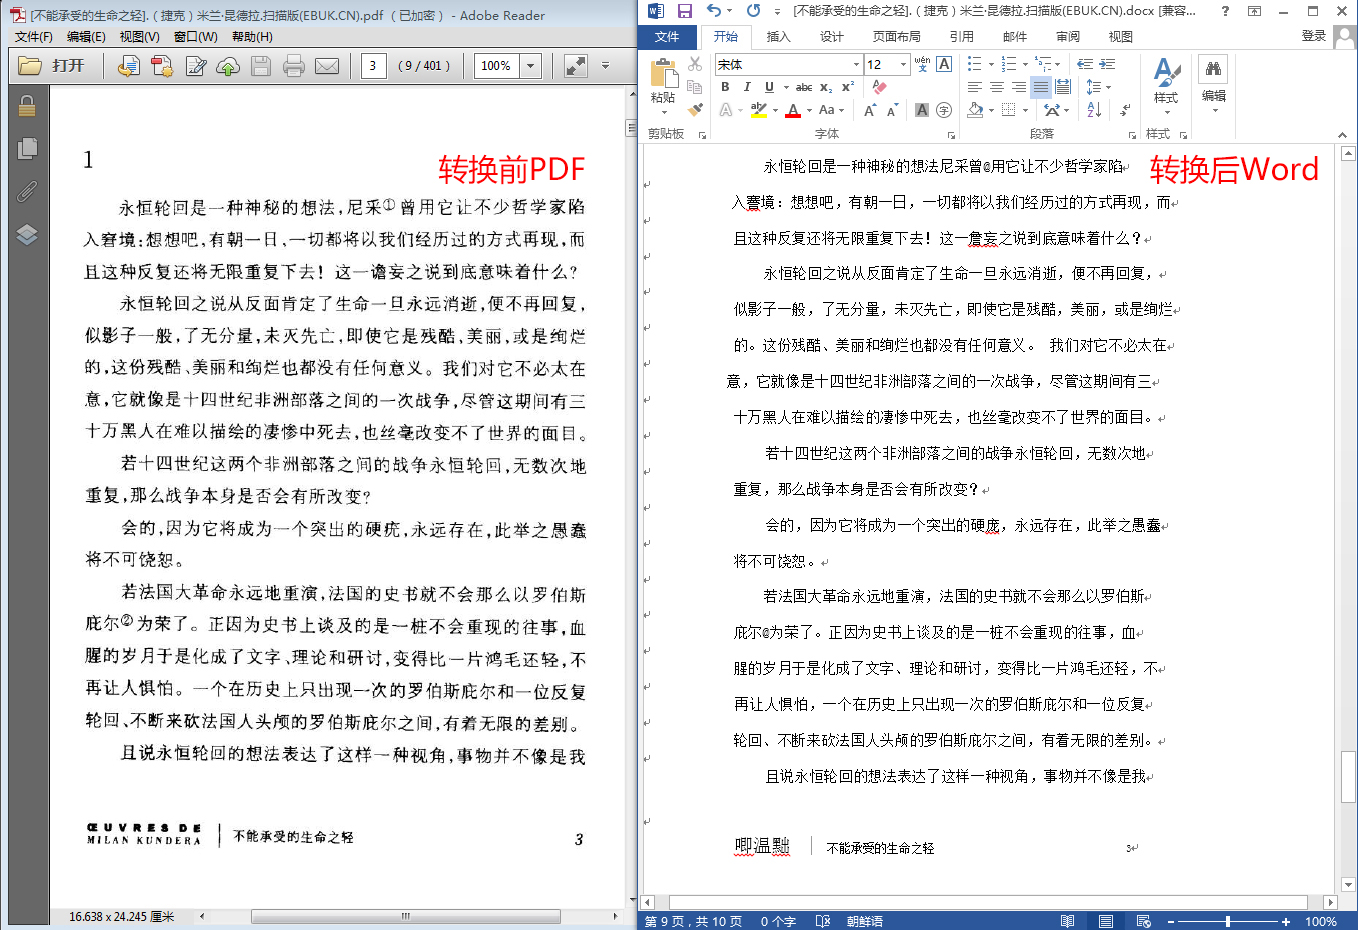The height and width of the screenshot is (930, 1358).
Task: Click the Format Painter brush in Word
Action: [x=695, y=109]
